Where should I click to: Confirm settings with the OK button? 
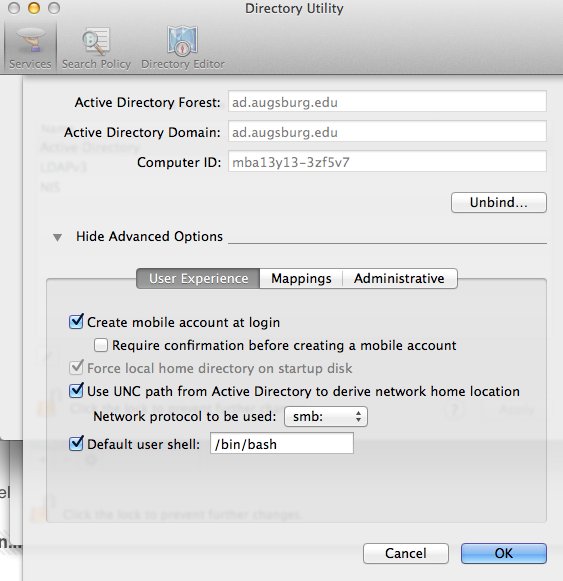click(x=504, y=553)
